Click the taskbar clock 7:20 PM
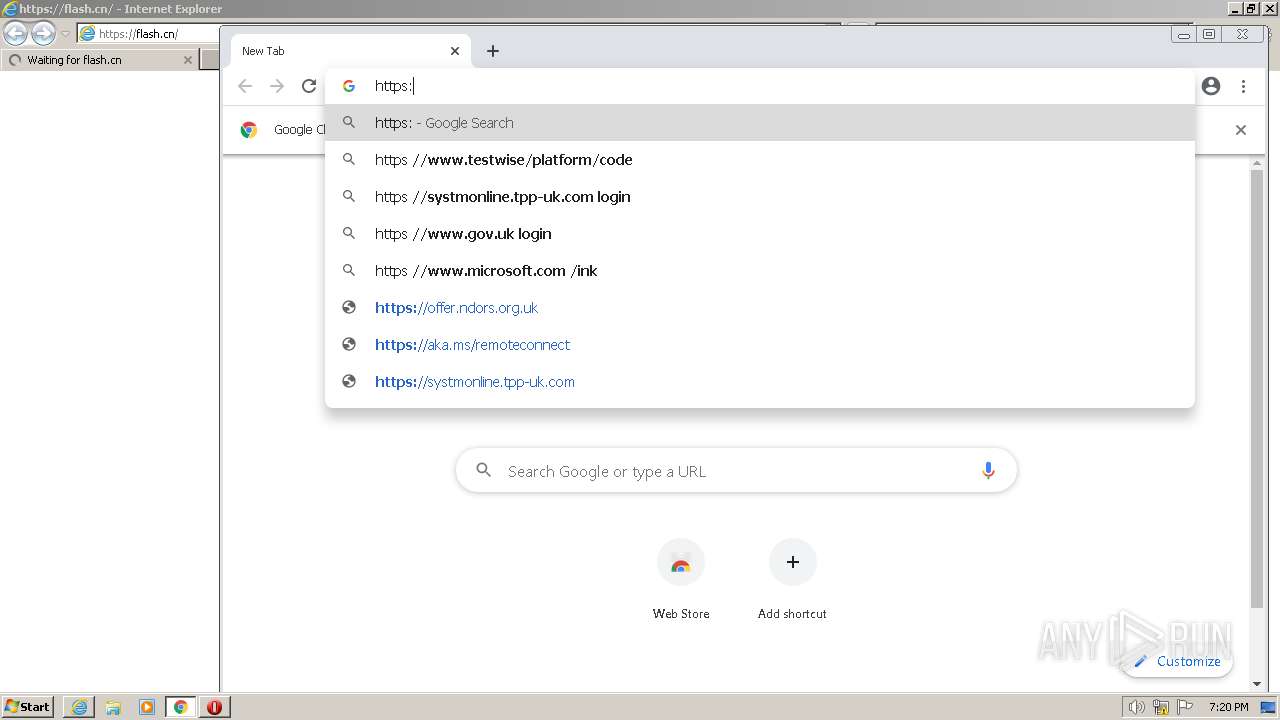This screenshot has height=720, width=1280. [x=1228, y=707]
